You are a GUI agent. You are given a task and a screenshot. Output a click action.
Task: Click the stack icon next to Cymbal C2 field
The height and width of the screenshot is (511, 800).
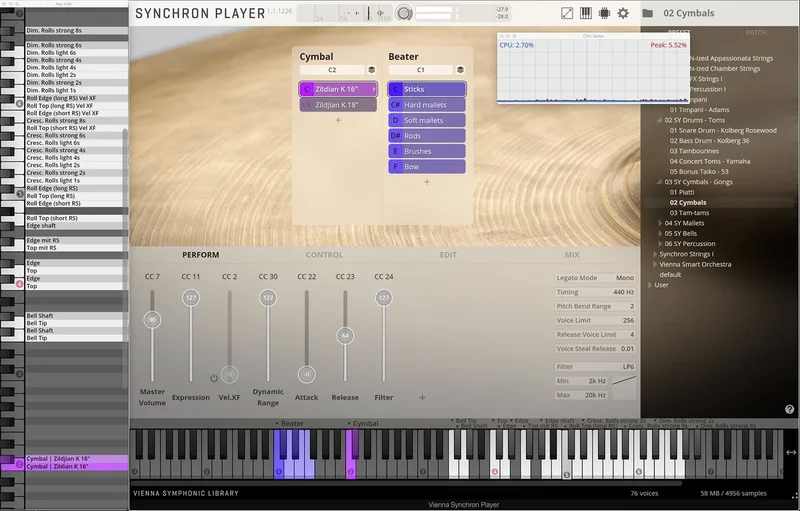click(x=371, y=70)
